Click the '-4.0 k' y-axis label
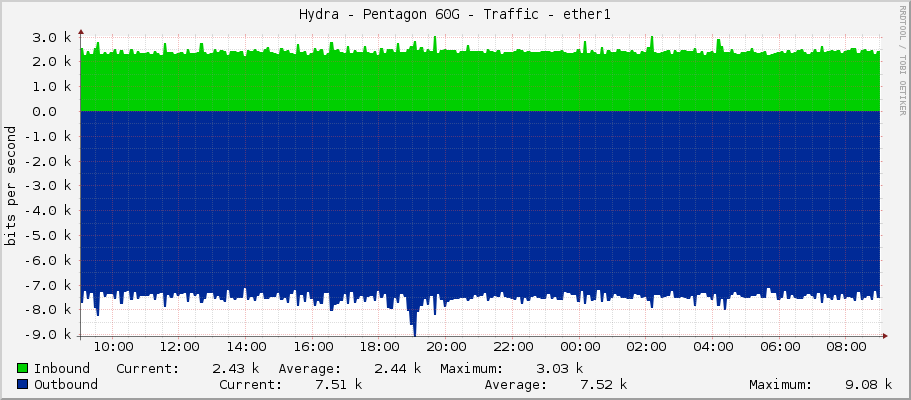The width and height of the screenshot is (911, 400). (49, 211)
